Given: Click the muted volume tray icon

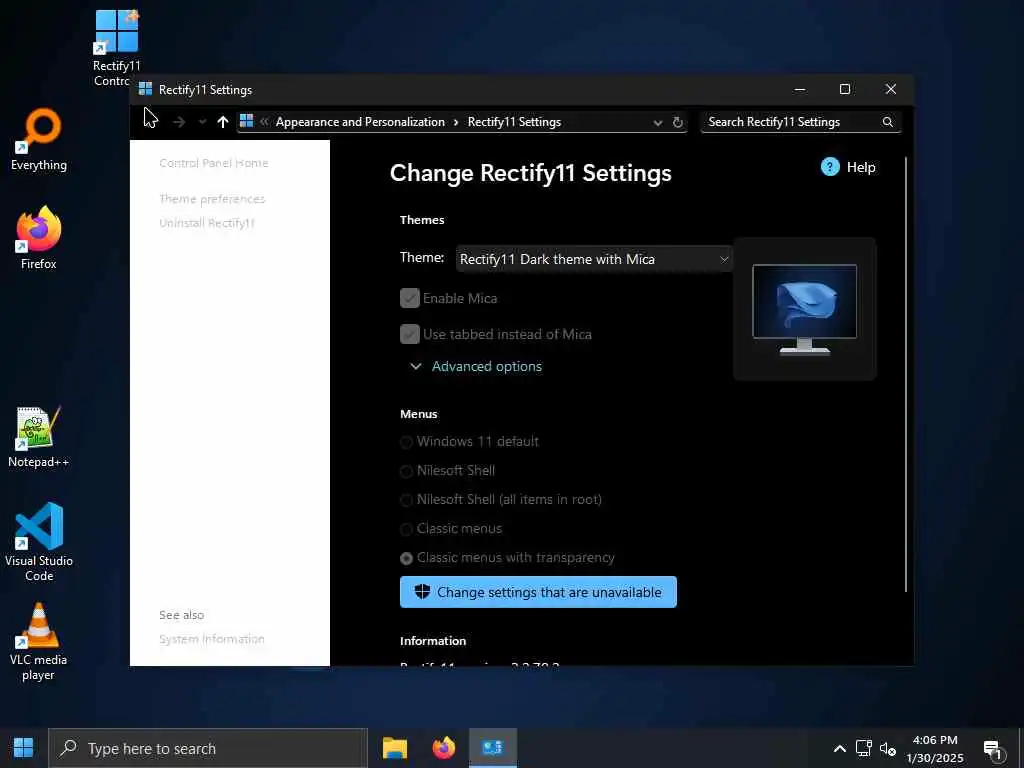Looking at the screenshot, I should click(888, 748).
